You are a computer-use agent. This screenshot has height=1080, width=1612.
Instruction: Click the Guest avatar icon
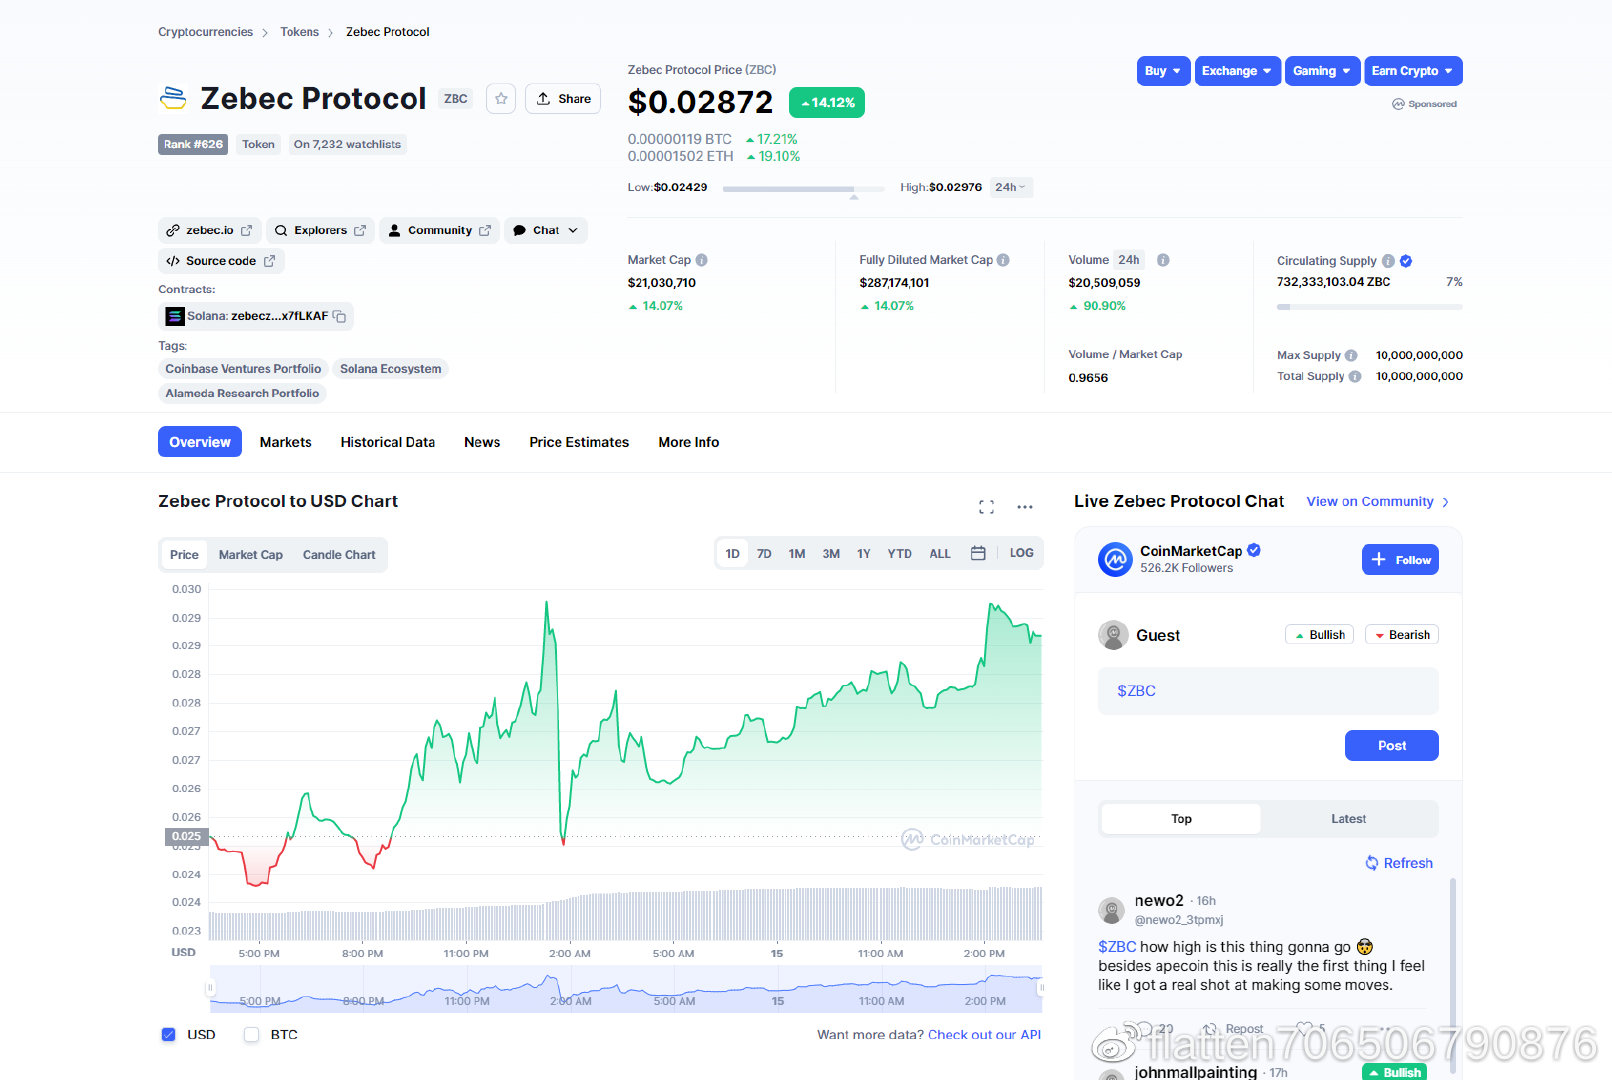coord(1113,635)
